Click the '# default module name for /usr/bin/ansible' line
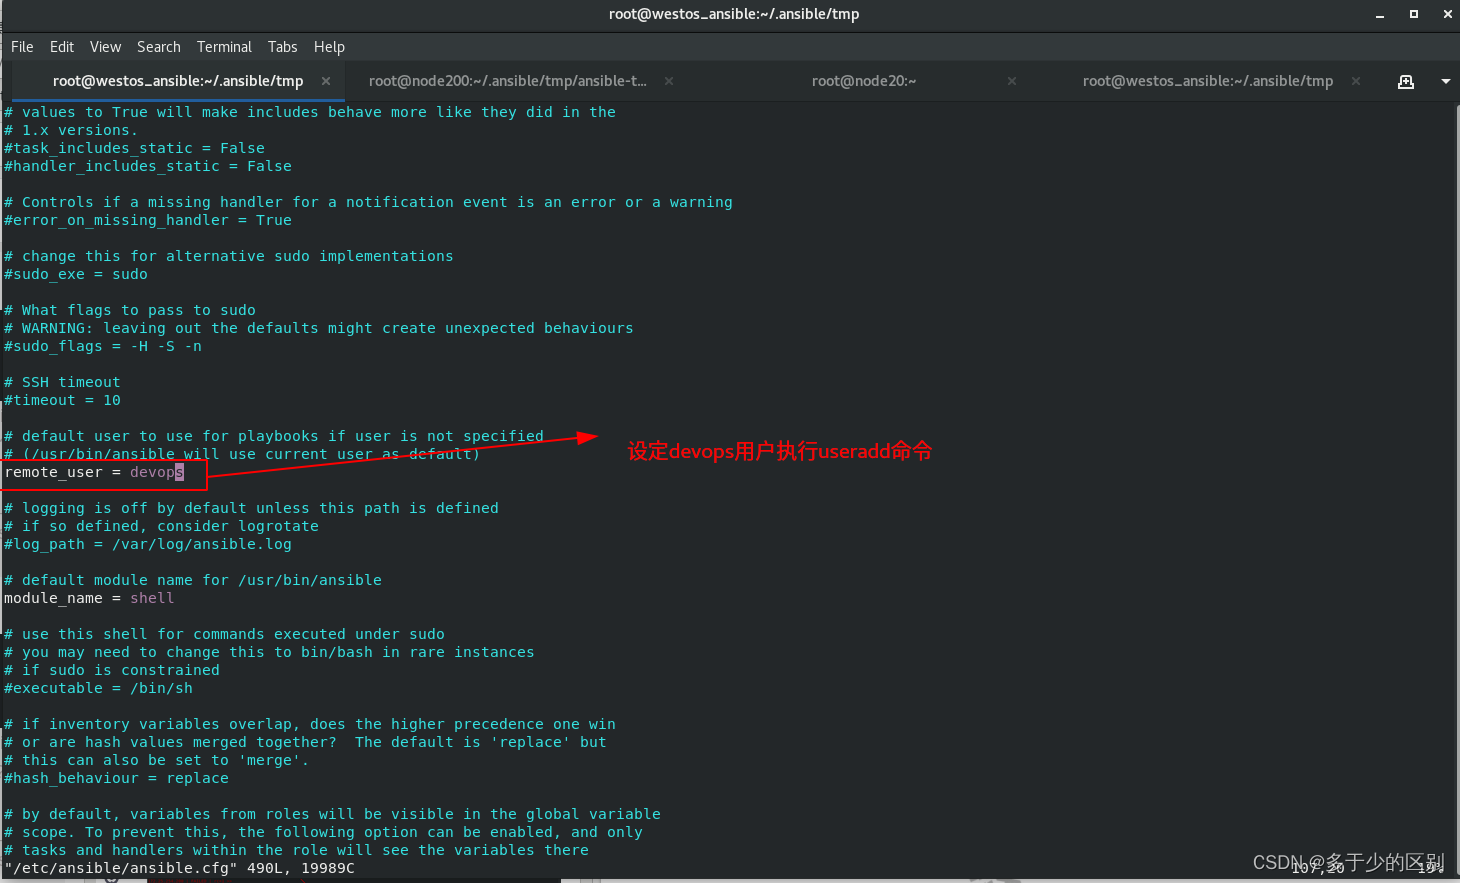Screen dimensions: 1460x883 click(193, 580)
